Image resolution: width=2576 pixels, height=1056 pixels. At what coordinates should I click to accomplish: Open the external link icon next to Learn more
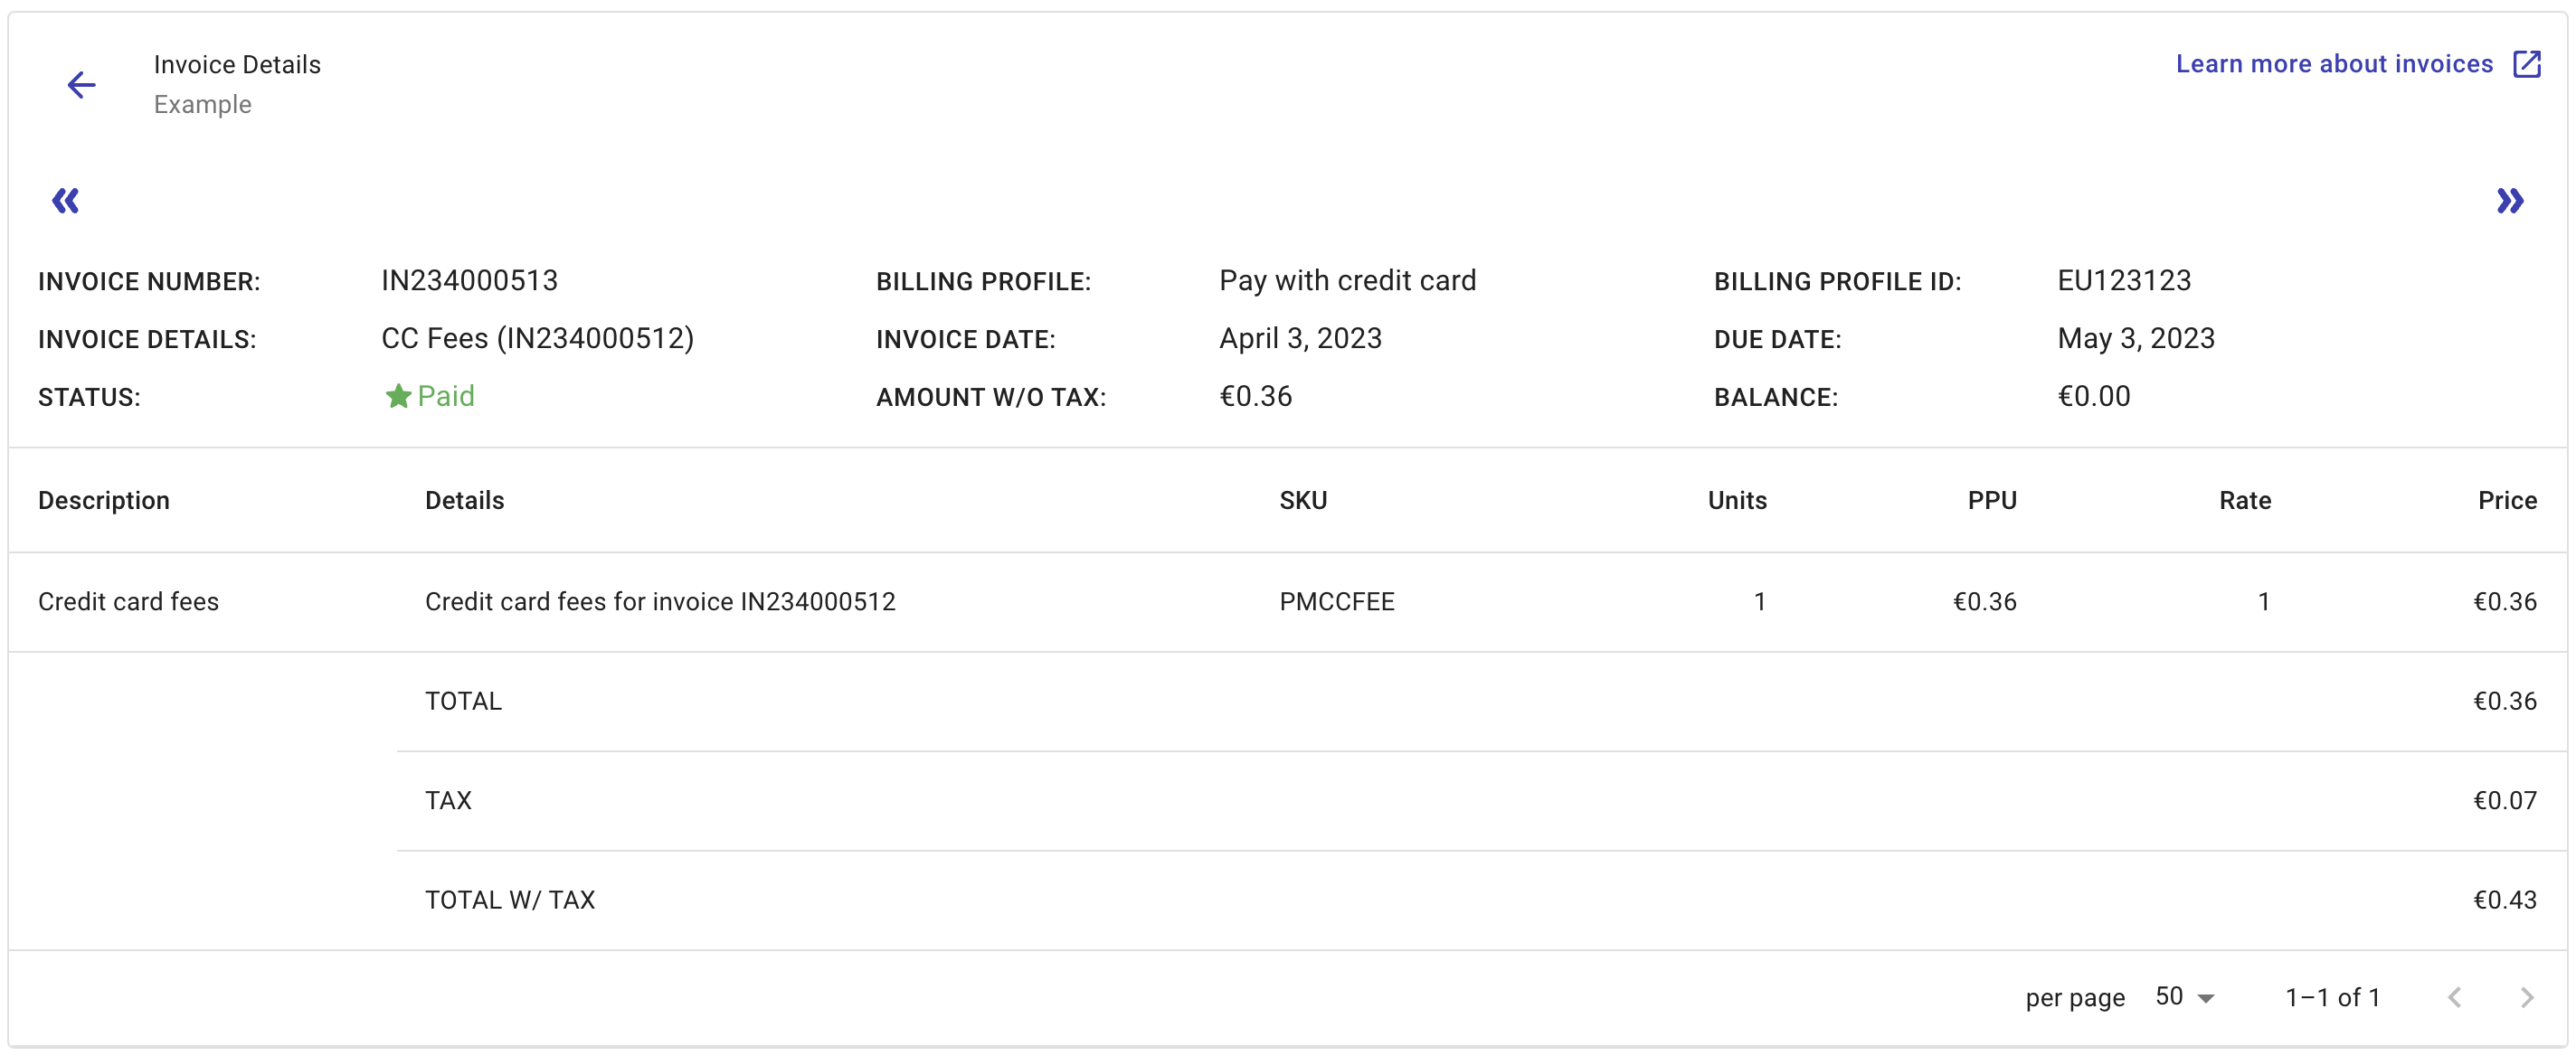point(2529,63)
